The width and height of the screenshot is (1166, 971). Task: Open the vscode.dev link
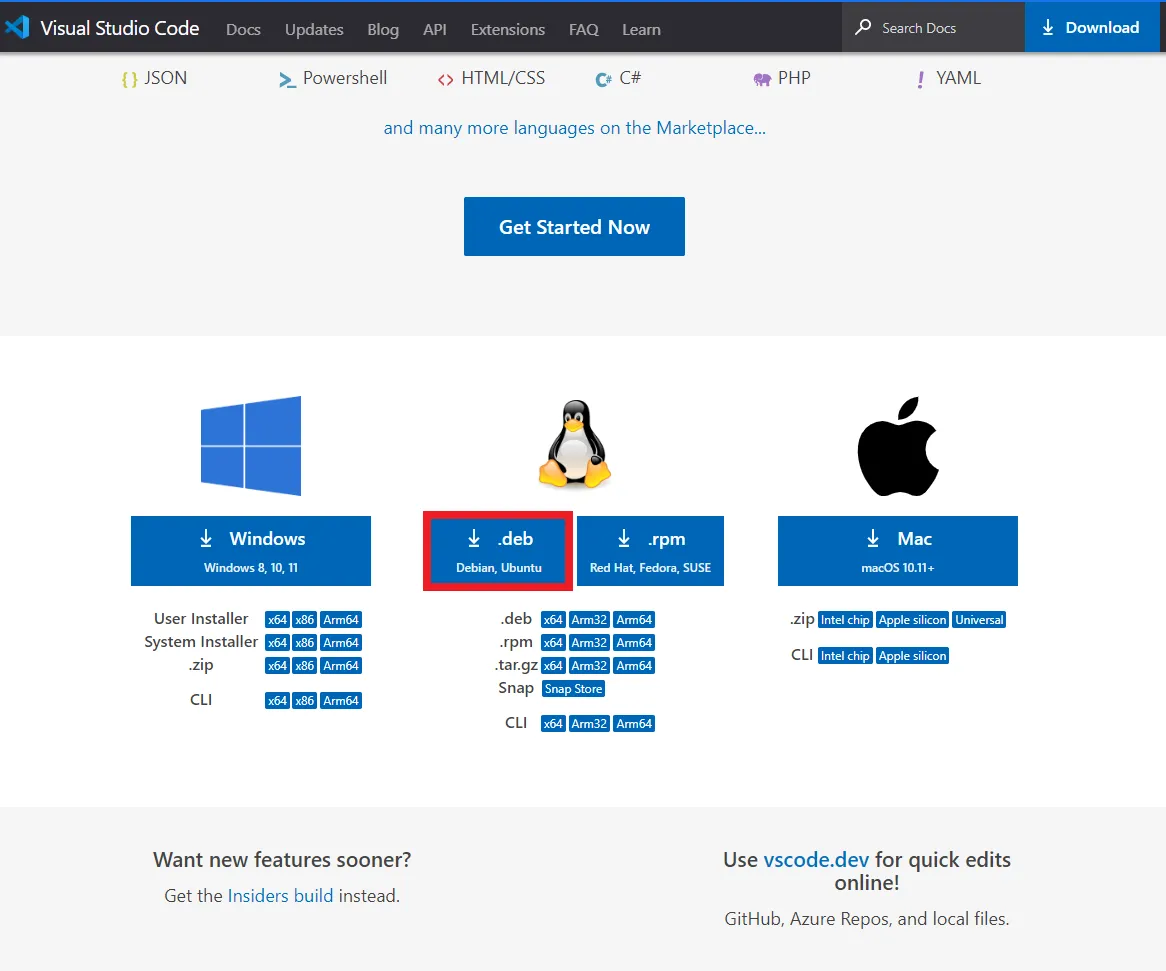pos(816,859)
